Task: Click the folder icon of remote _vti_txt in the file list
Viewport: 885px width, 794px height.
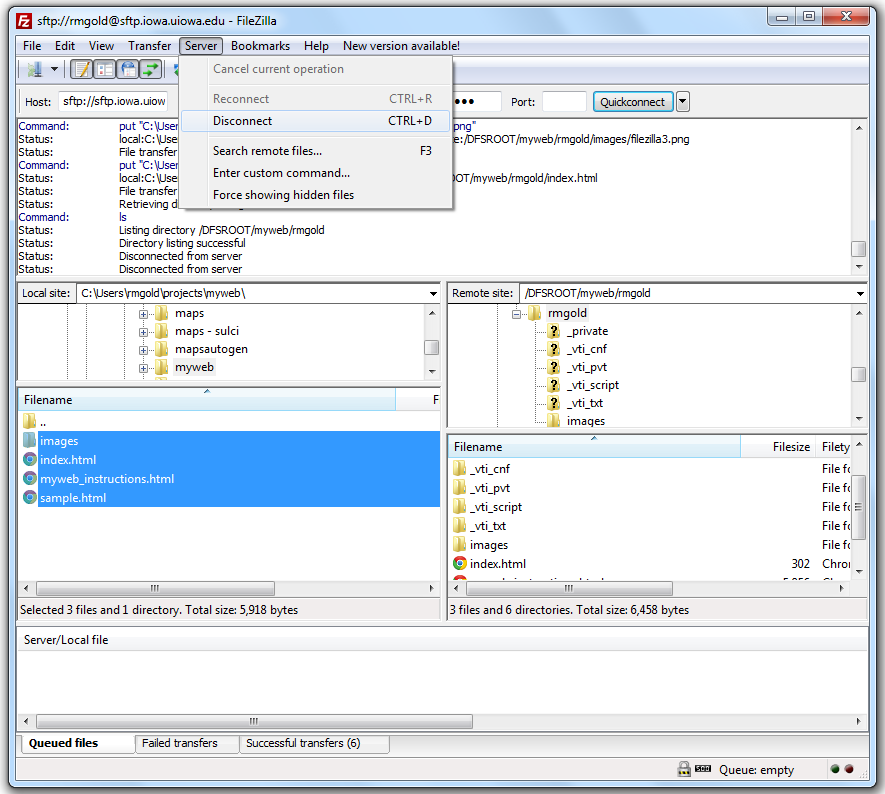Action: click(x=459, y=526)
